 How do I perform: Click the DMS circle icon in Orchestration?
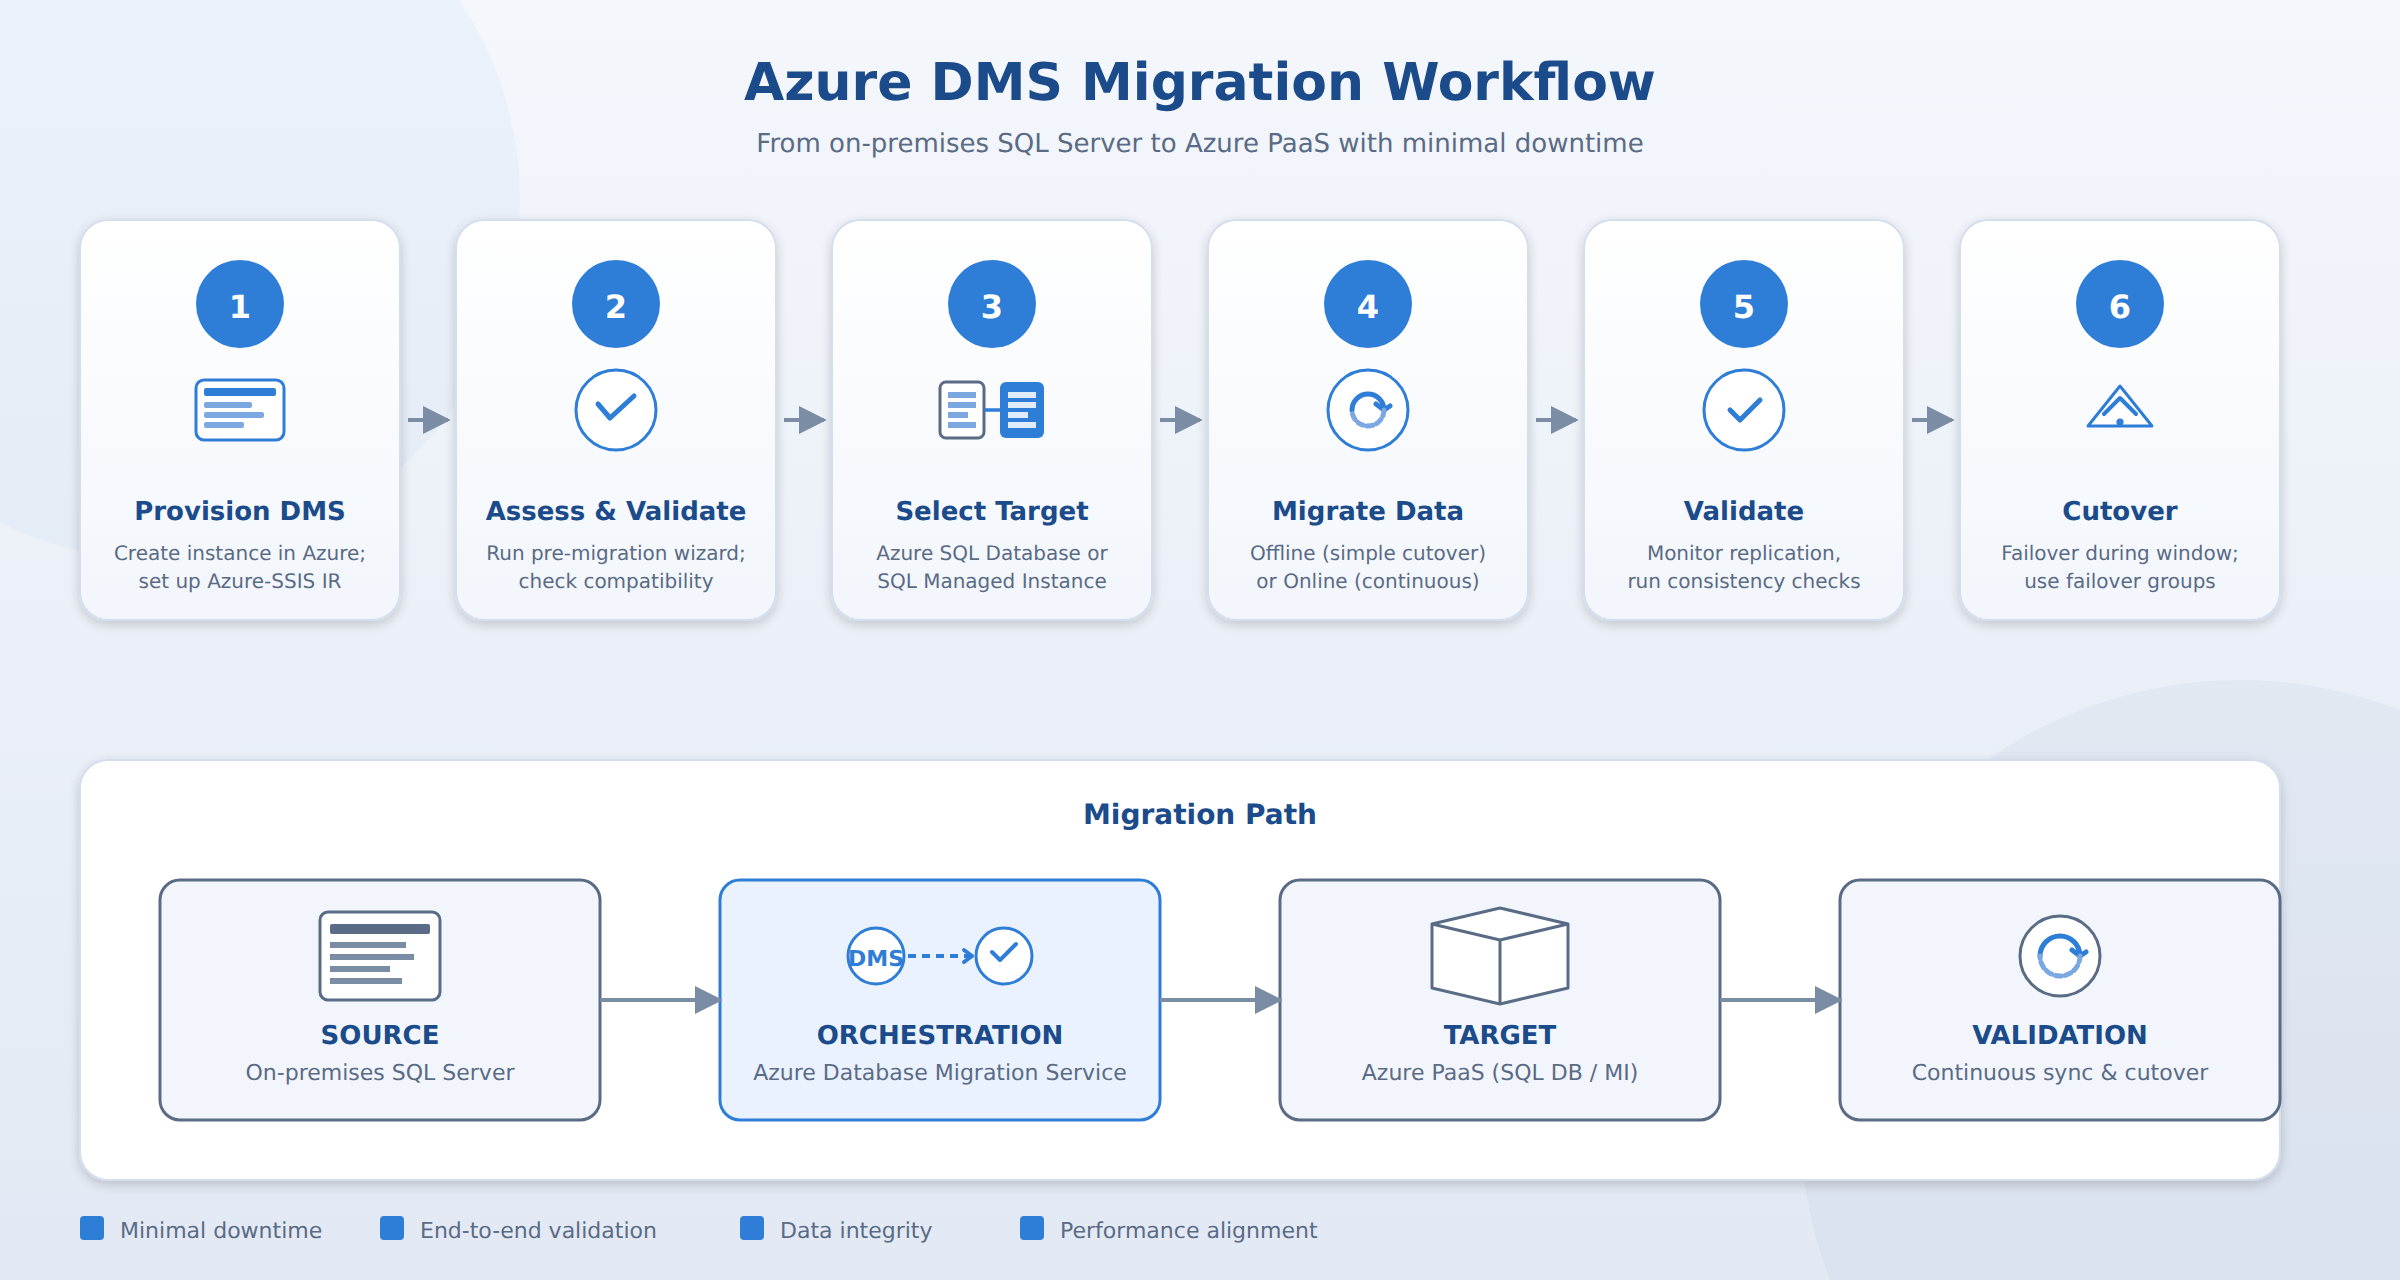[876, 956]
